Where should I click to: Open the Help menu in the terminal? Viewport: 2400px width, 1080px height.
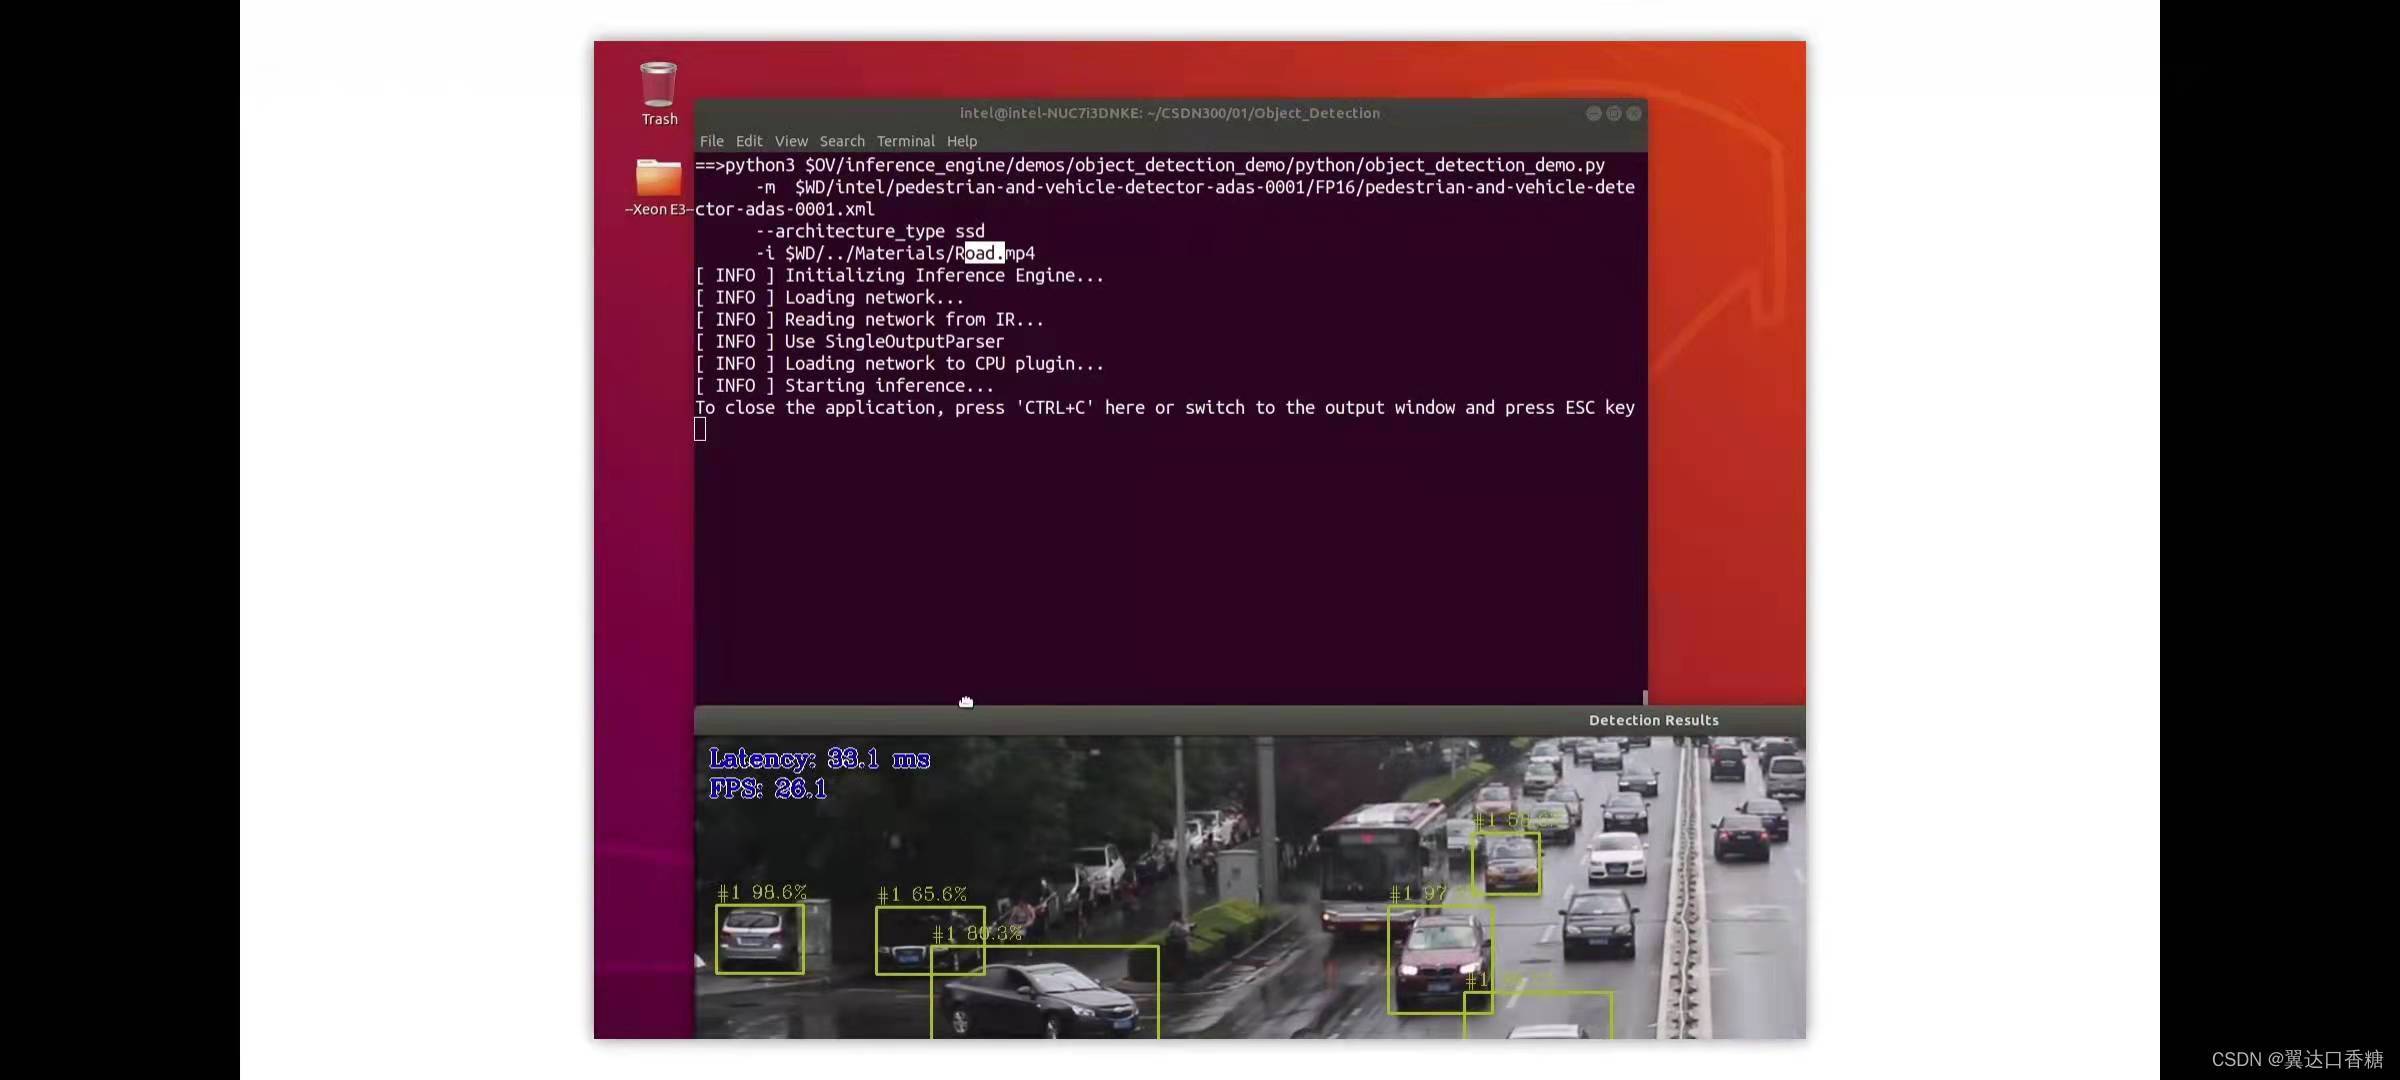tap(962, 141)
